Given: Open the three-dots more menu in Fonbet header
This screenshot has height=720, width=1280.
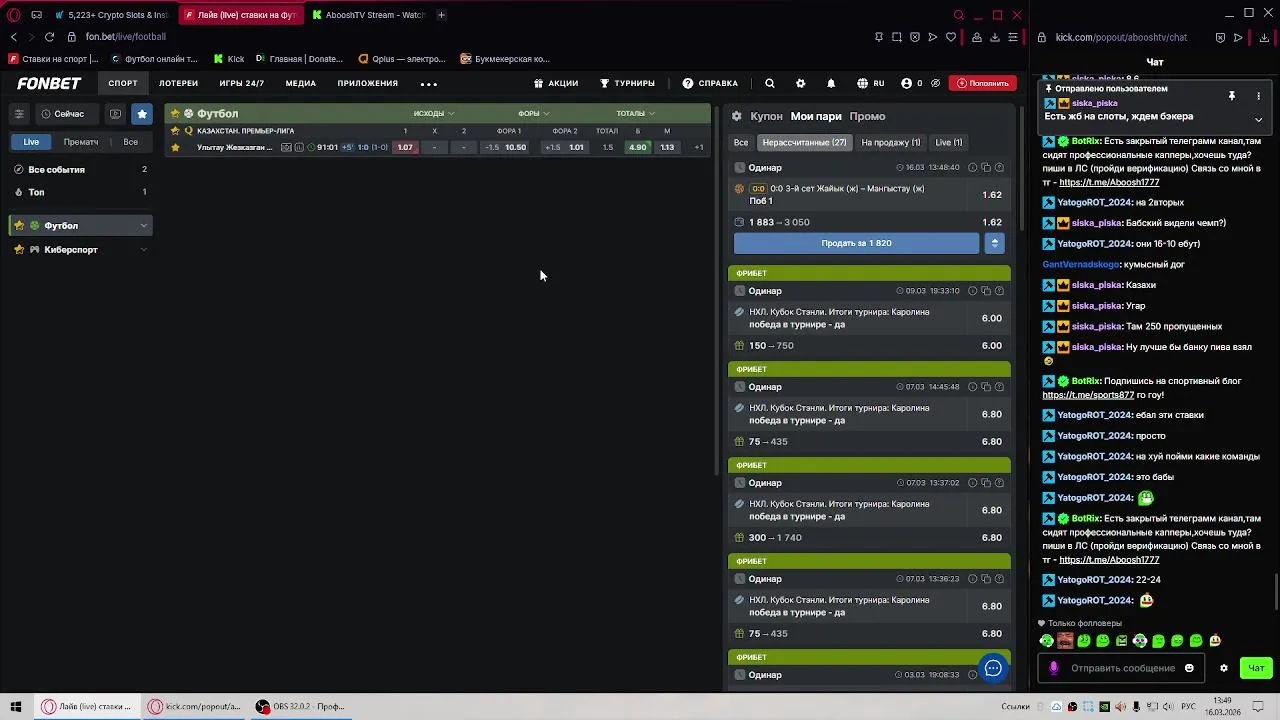Looking at the screenshot, I should (x=429, y=84).
